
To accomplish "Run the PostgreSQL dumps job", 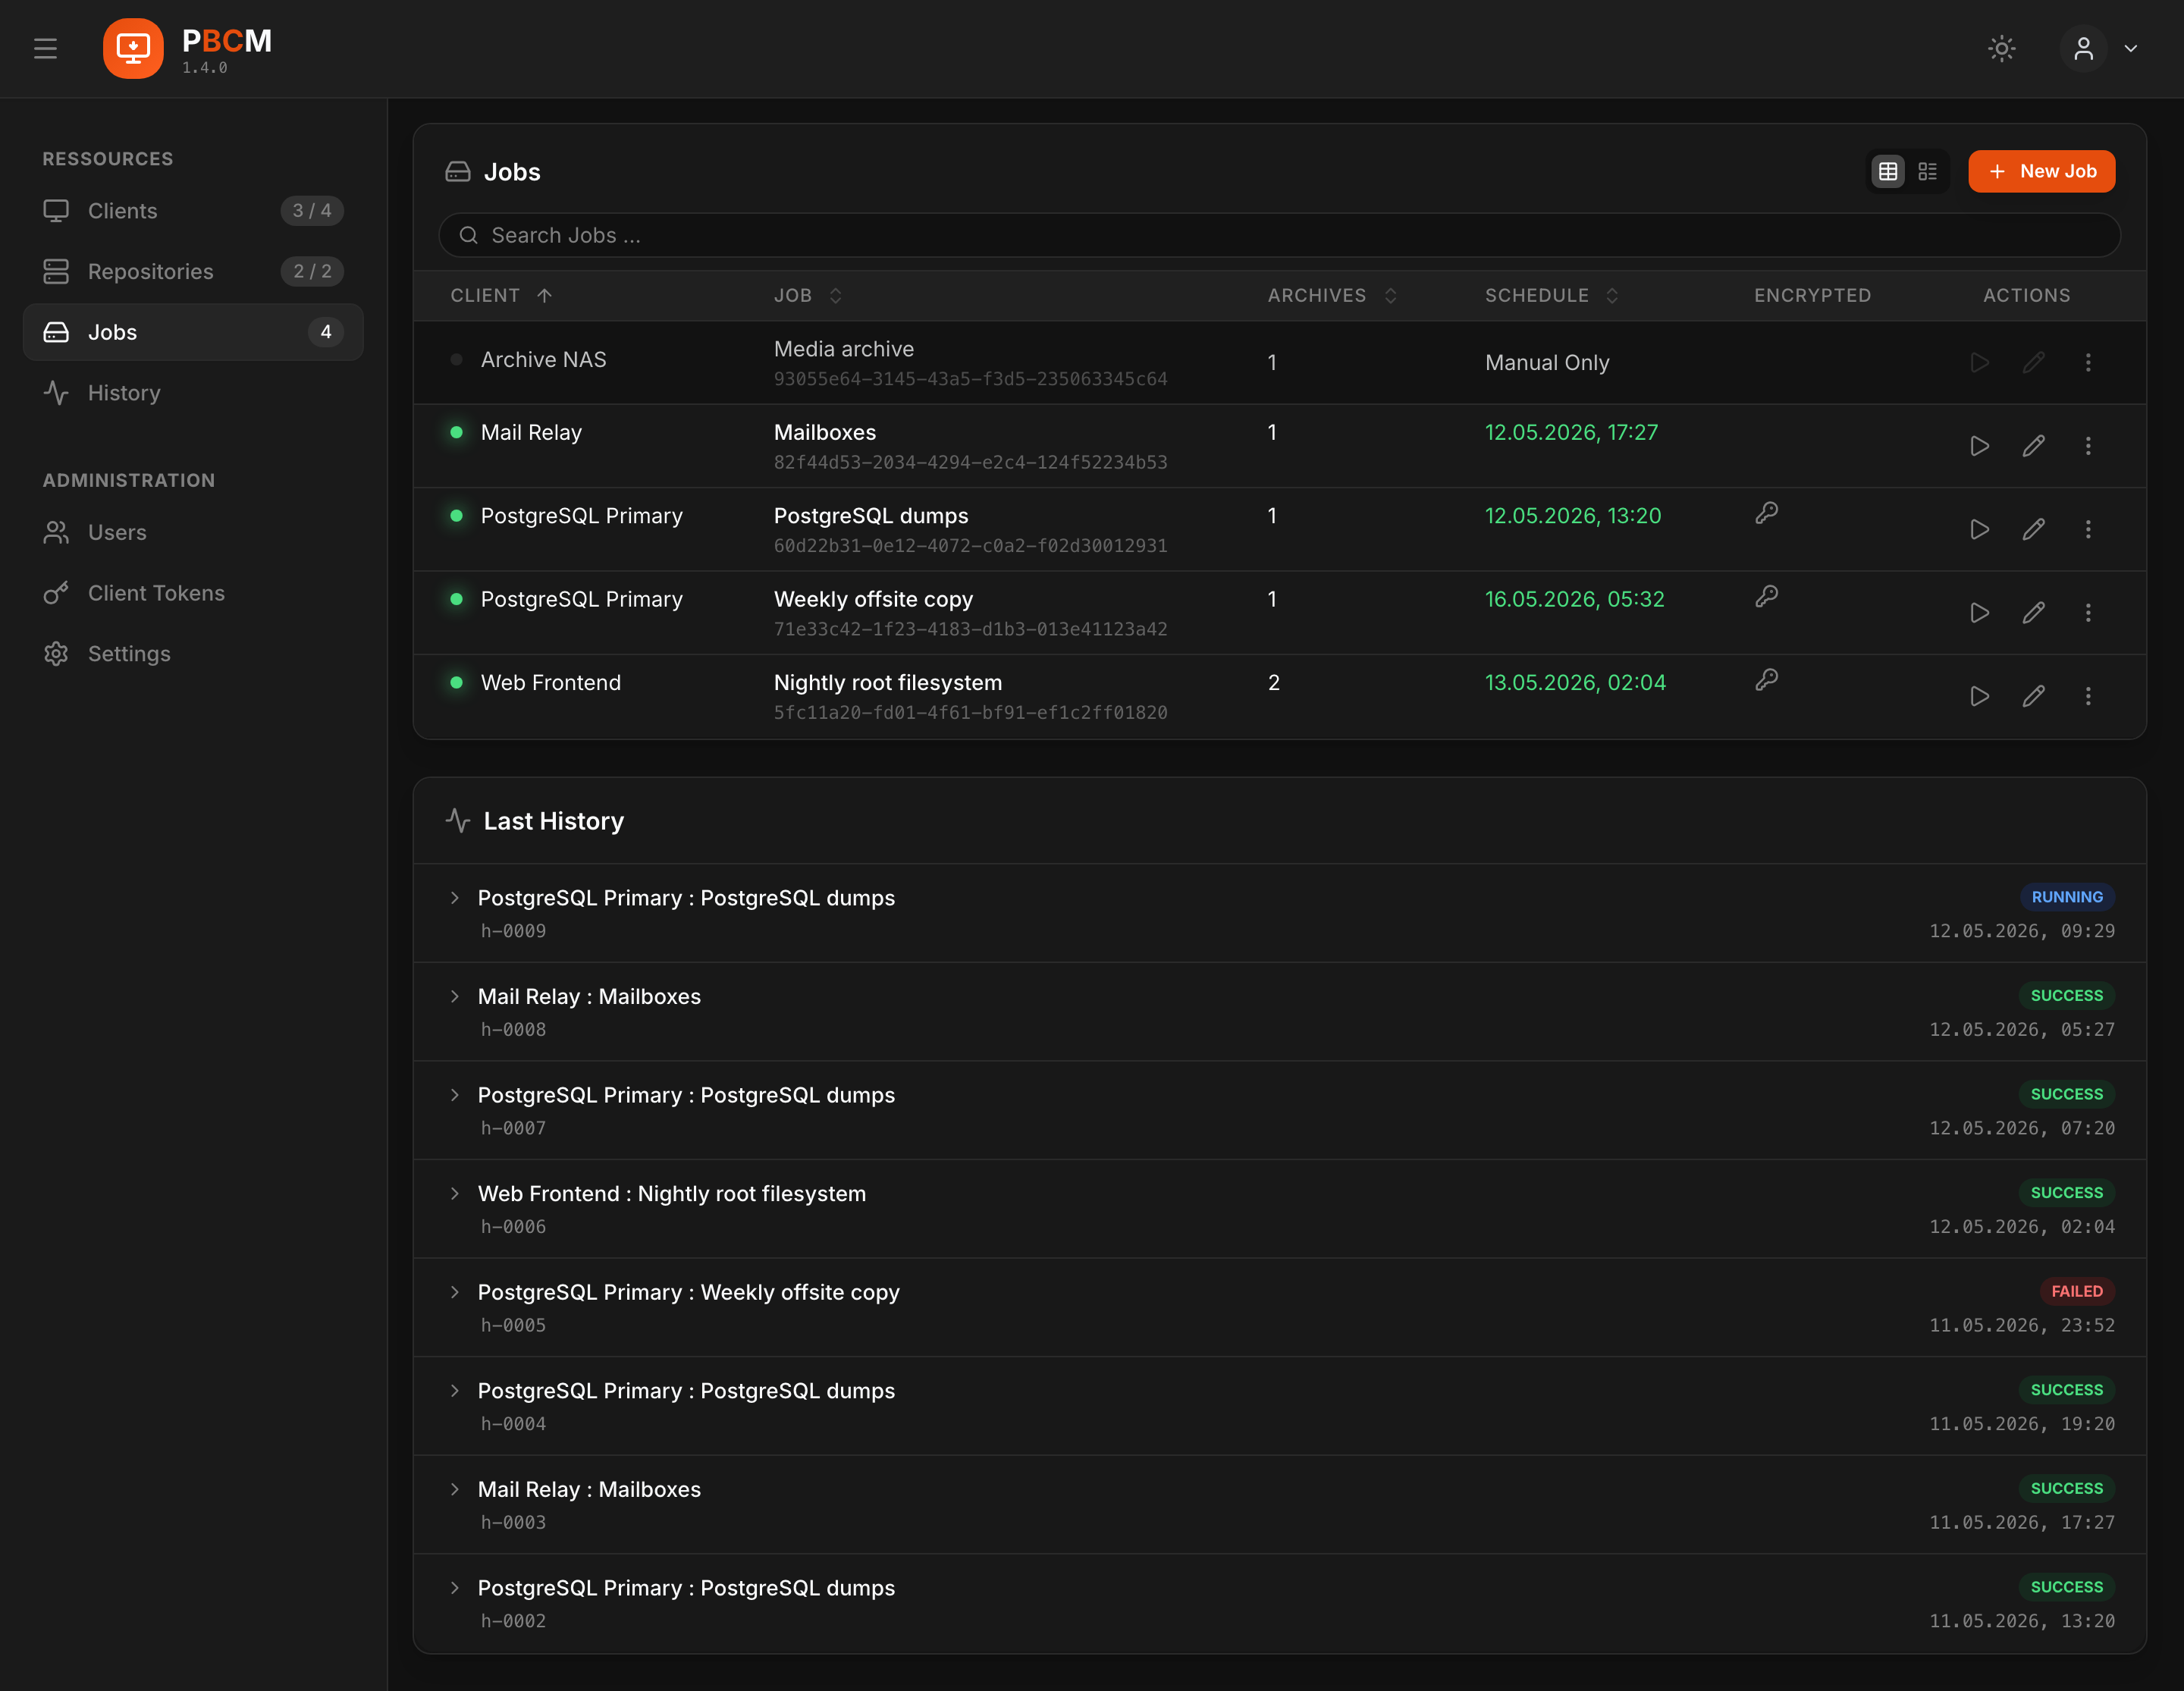I will [1979, 529].
